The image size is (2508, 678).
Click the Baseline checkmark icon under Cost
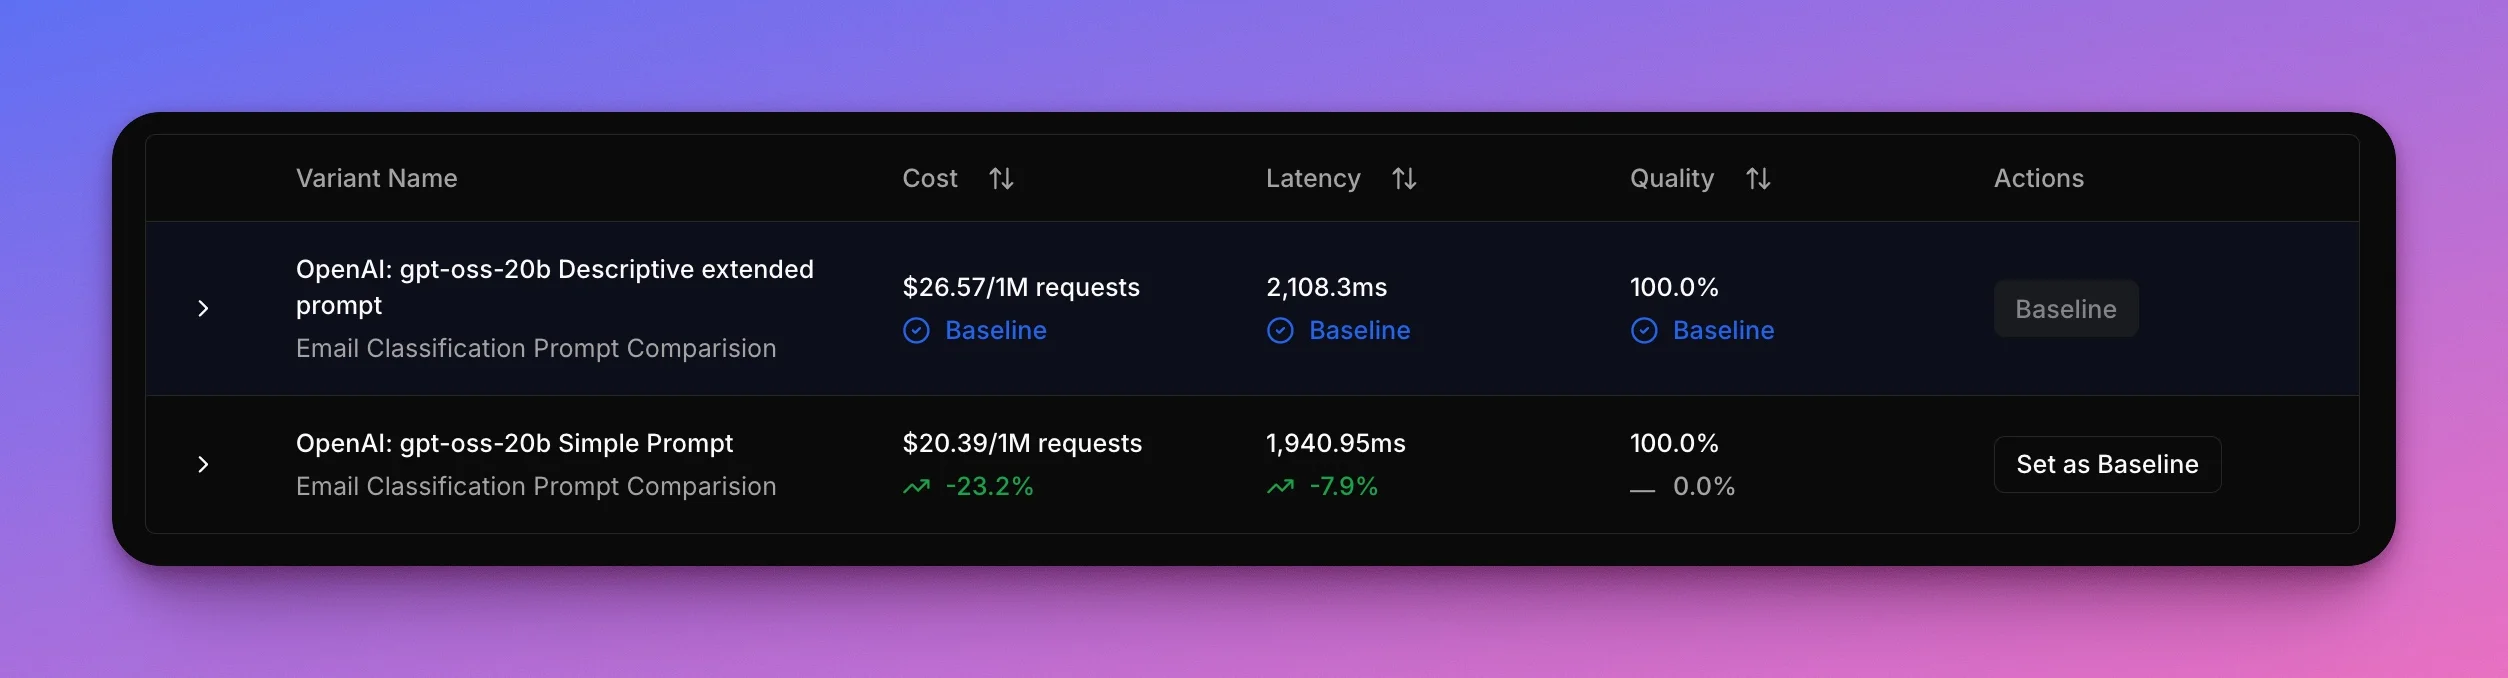point(916,331)
